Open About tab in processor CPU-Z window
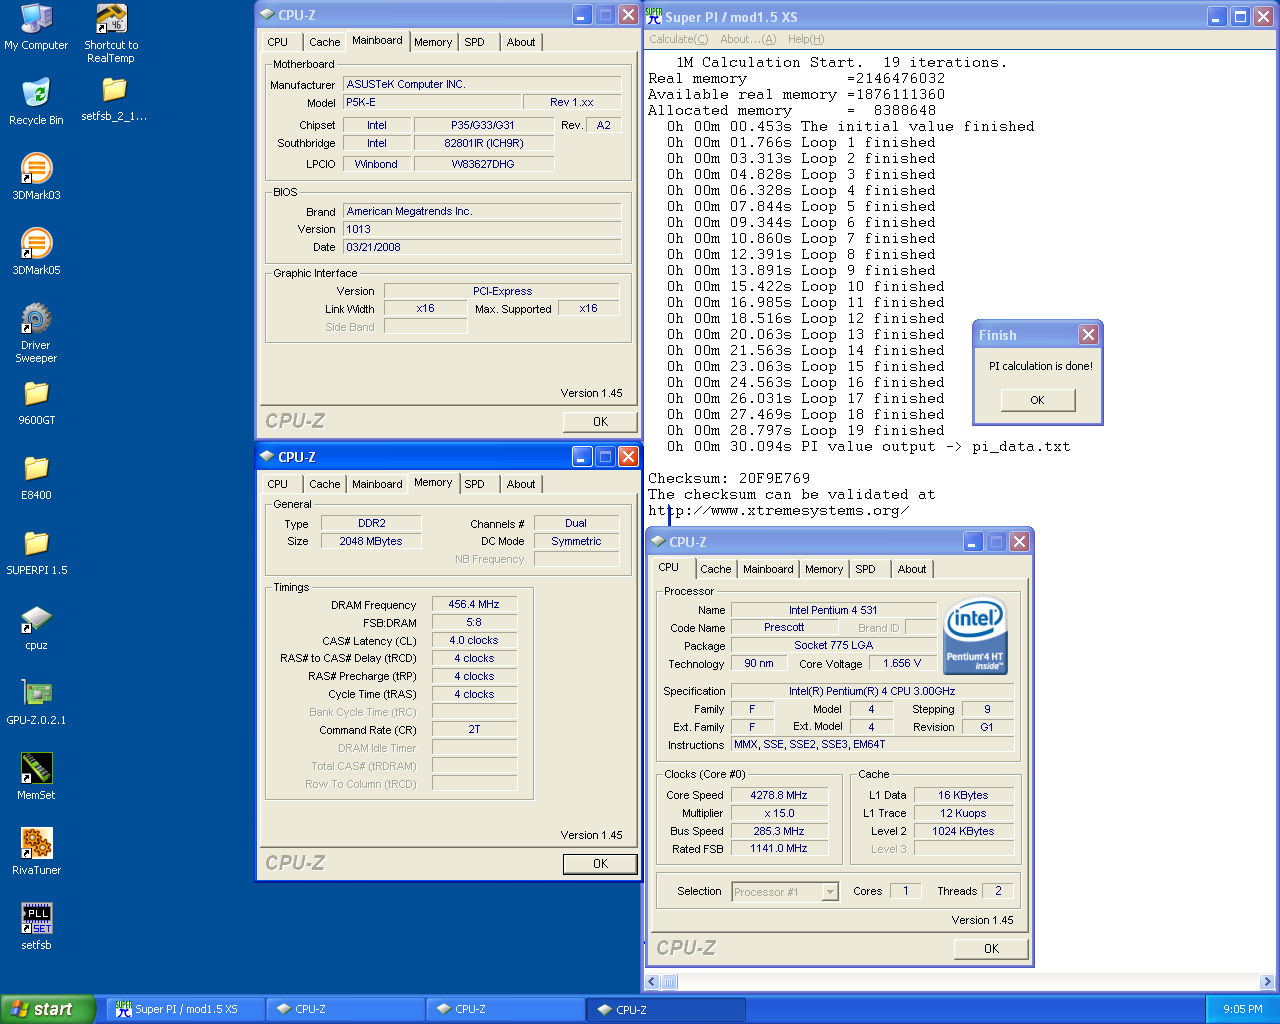This screenshot has width=1280, height=1024. 912,569
